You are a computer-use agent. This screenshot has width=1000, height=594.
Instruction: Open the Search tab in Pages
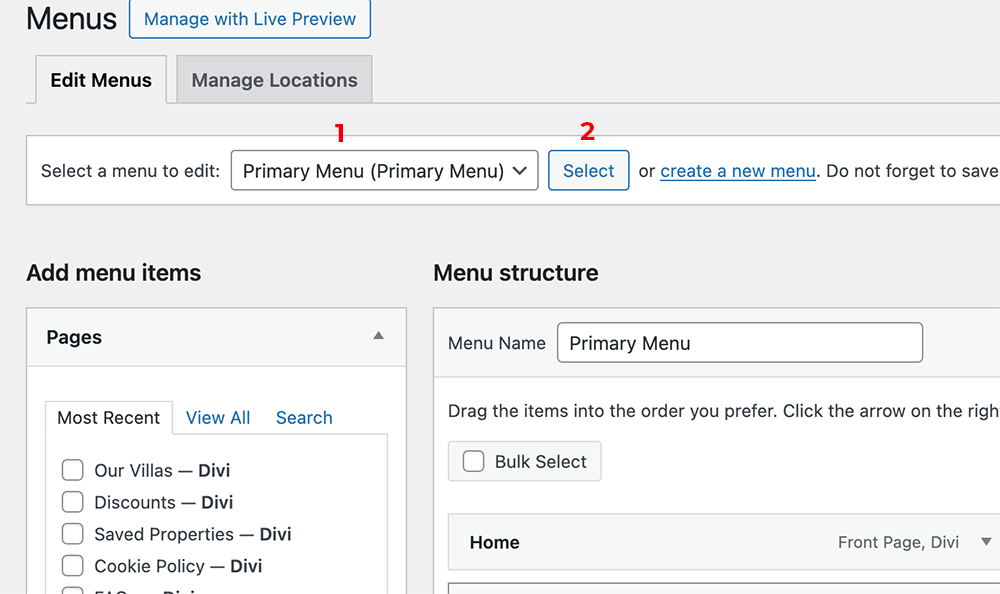pyautogui.click(x=304, y=418)
